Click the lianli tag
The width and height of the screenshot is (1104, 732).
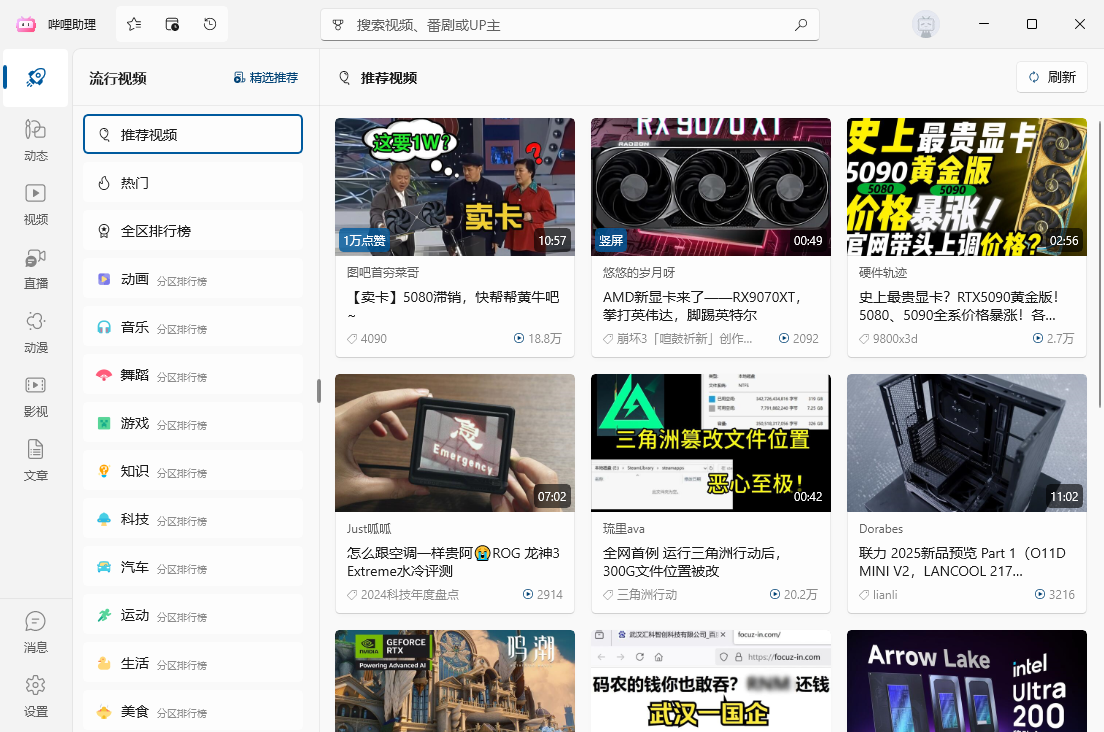878,595
